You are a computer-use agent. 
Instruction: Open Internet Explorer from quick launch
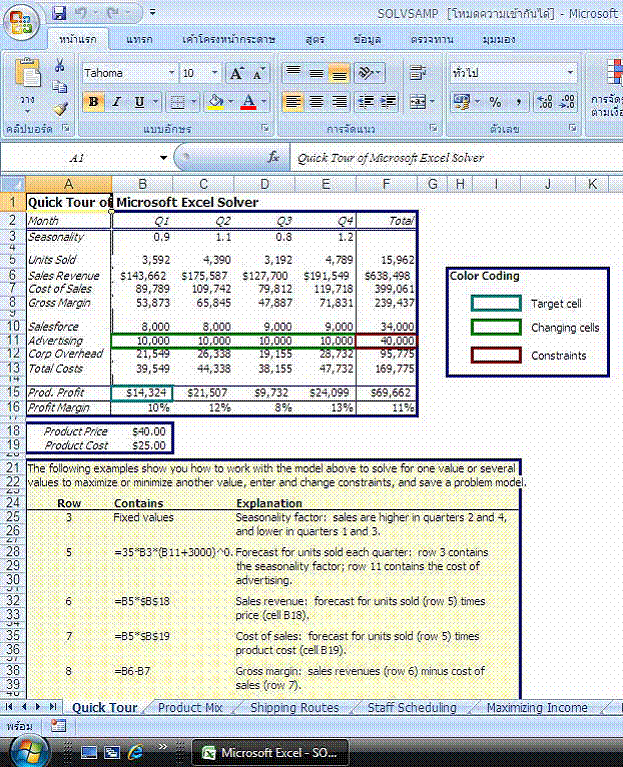coord(135,752)
